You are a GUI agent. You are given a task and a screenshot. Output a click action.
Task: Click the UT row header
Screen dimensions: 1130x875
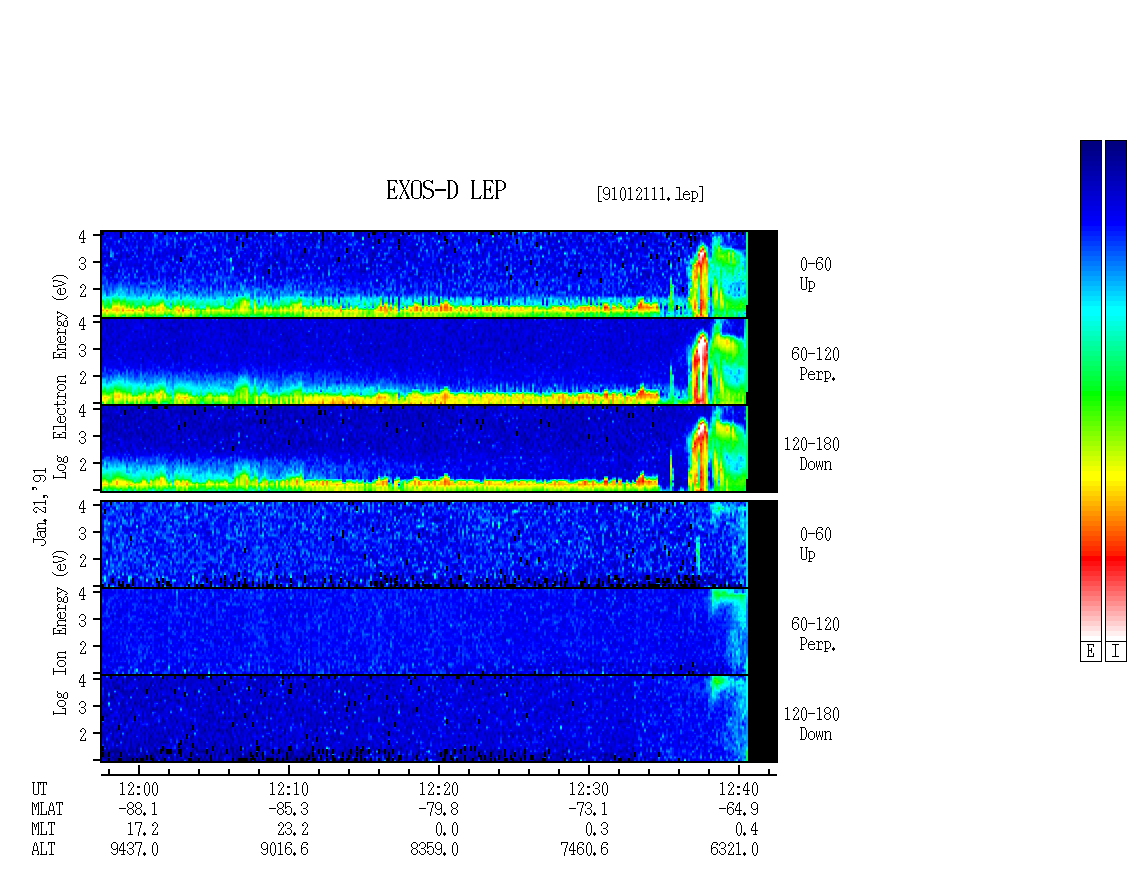point(40,789)
